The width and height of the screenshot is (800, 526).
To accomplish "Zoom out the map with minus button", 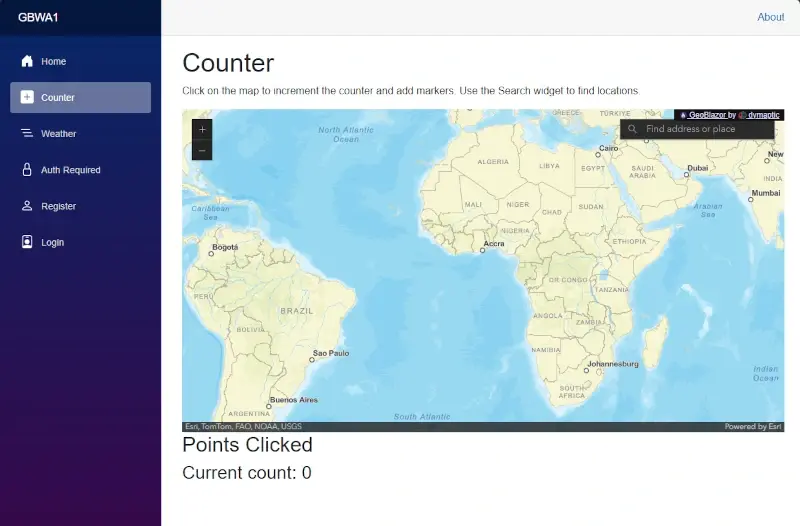I will click(202, 151).
